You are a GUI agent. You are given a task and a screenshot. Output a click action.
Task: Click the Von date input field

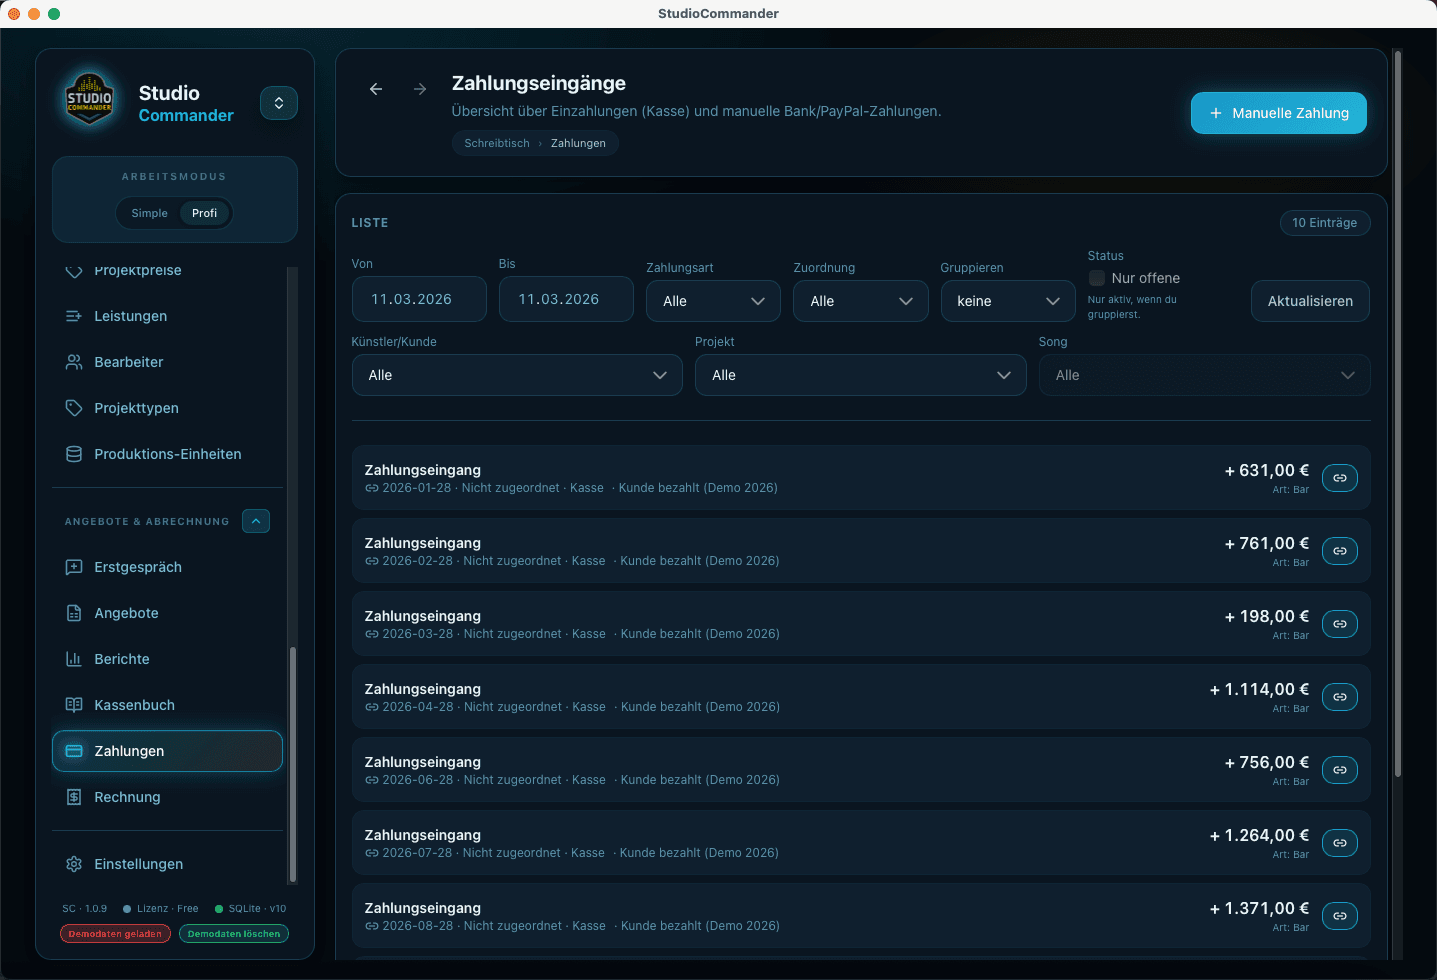click(x=419, y=299)
